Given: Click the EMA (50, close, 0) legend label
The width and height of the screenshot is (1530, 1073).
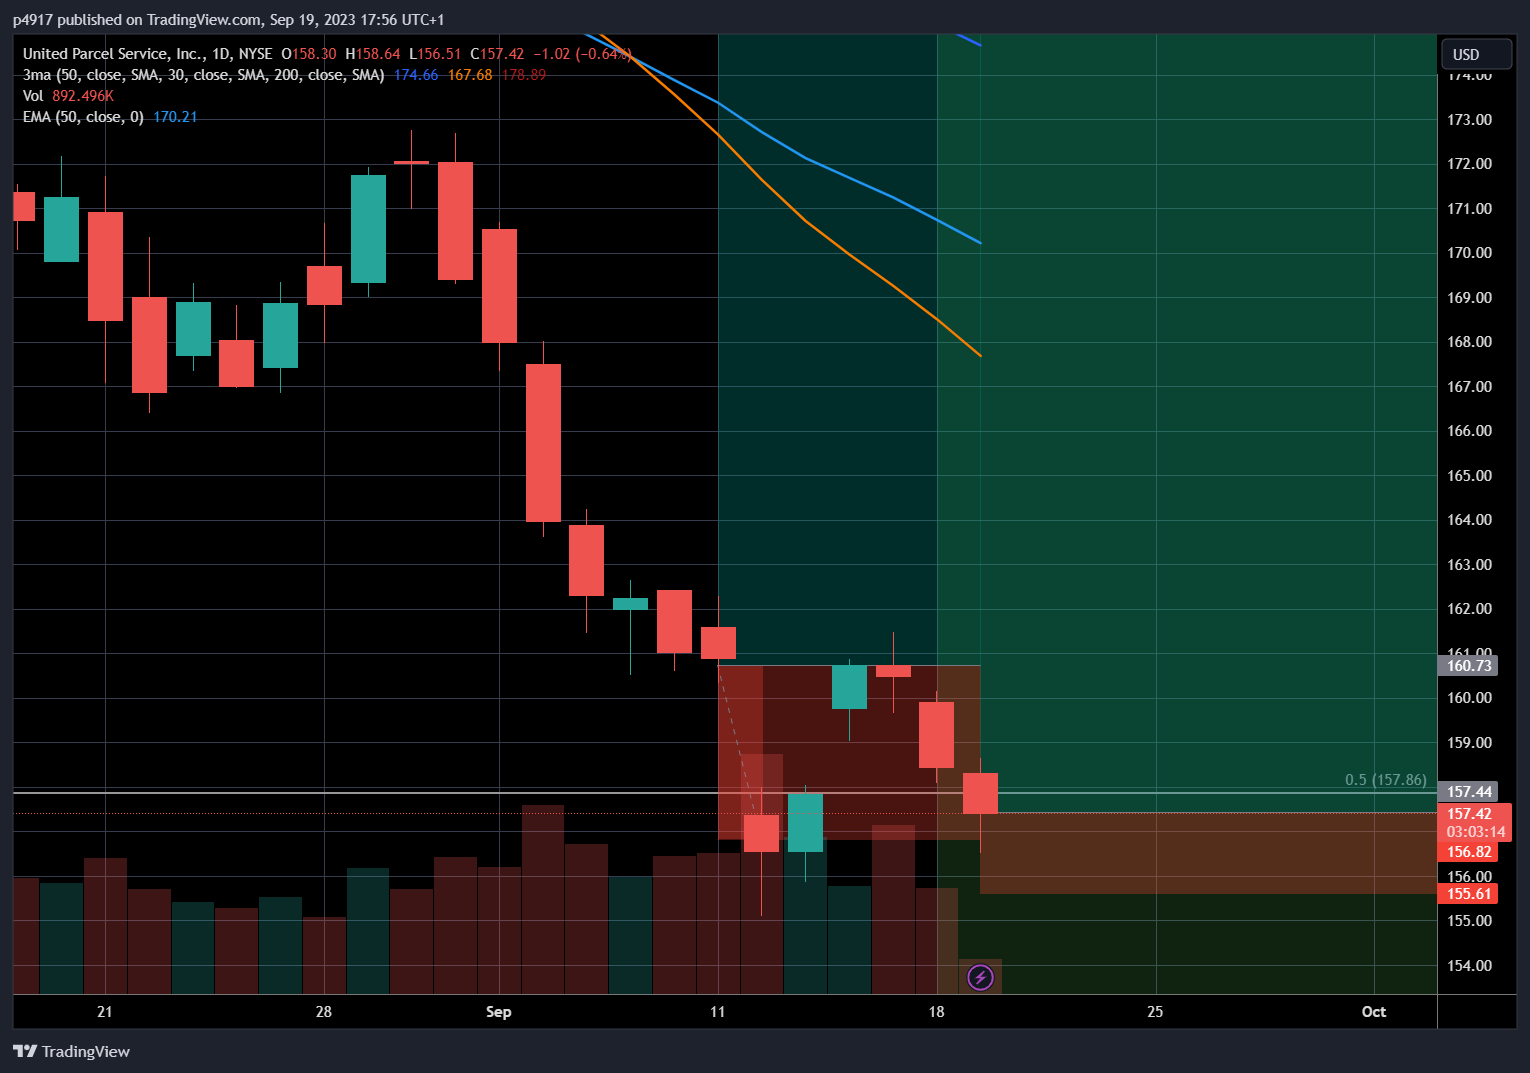Looking at the screenshot, I should pyautogui.click(x=83, y=117).
